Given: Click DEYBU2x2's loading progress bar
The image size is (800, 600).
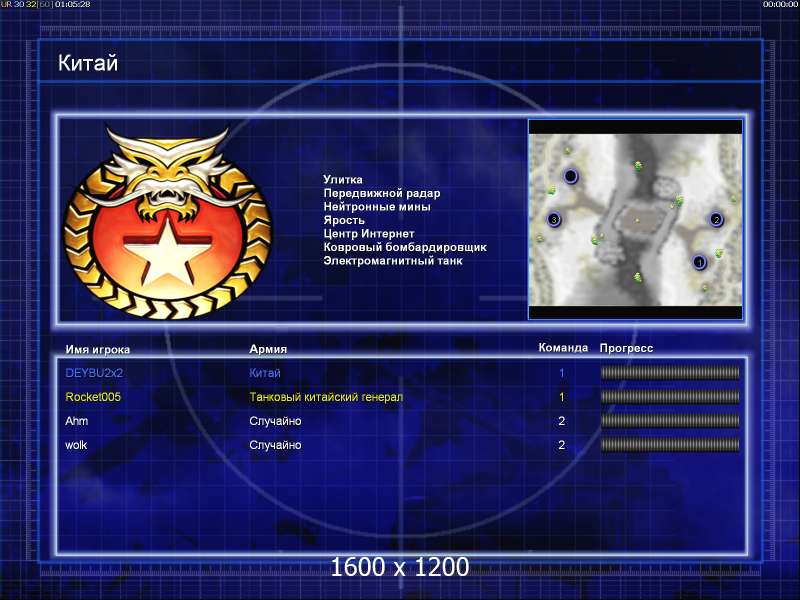Looking at the screenshot, I should pyautogui.click(x=670, y=373).
